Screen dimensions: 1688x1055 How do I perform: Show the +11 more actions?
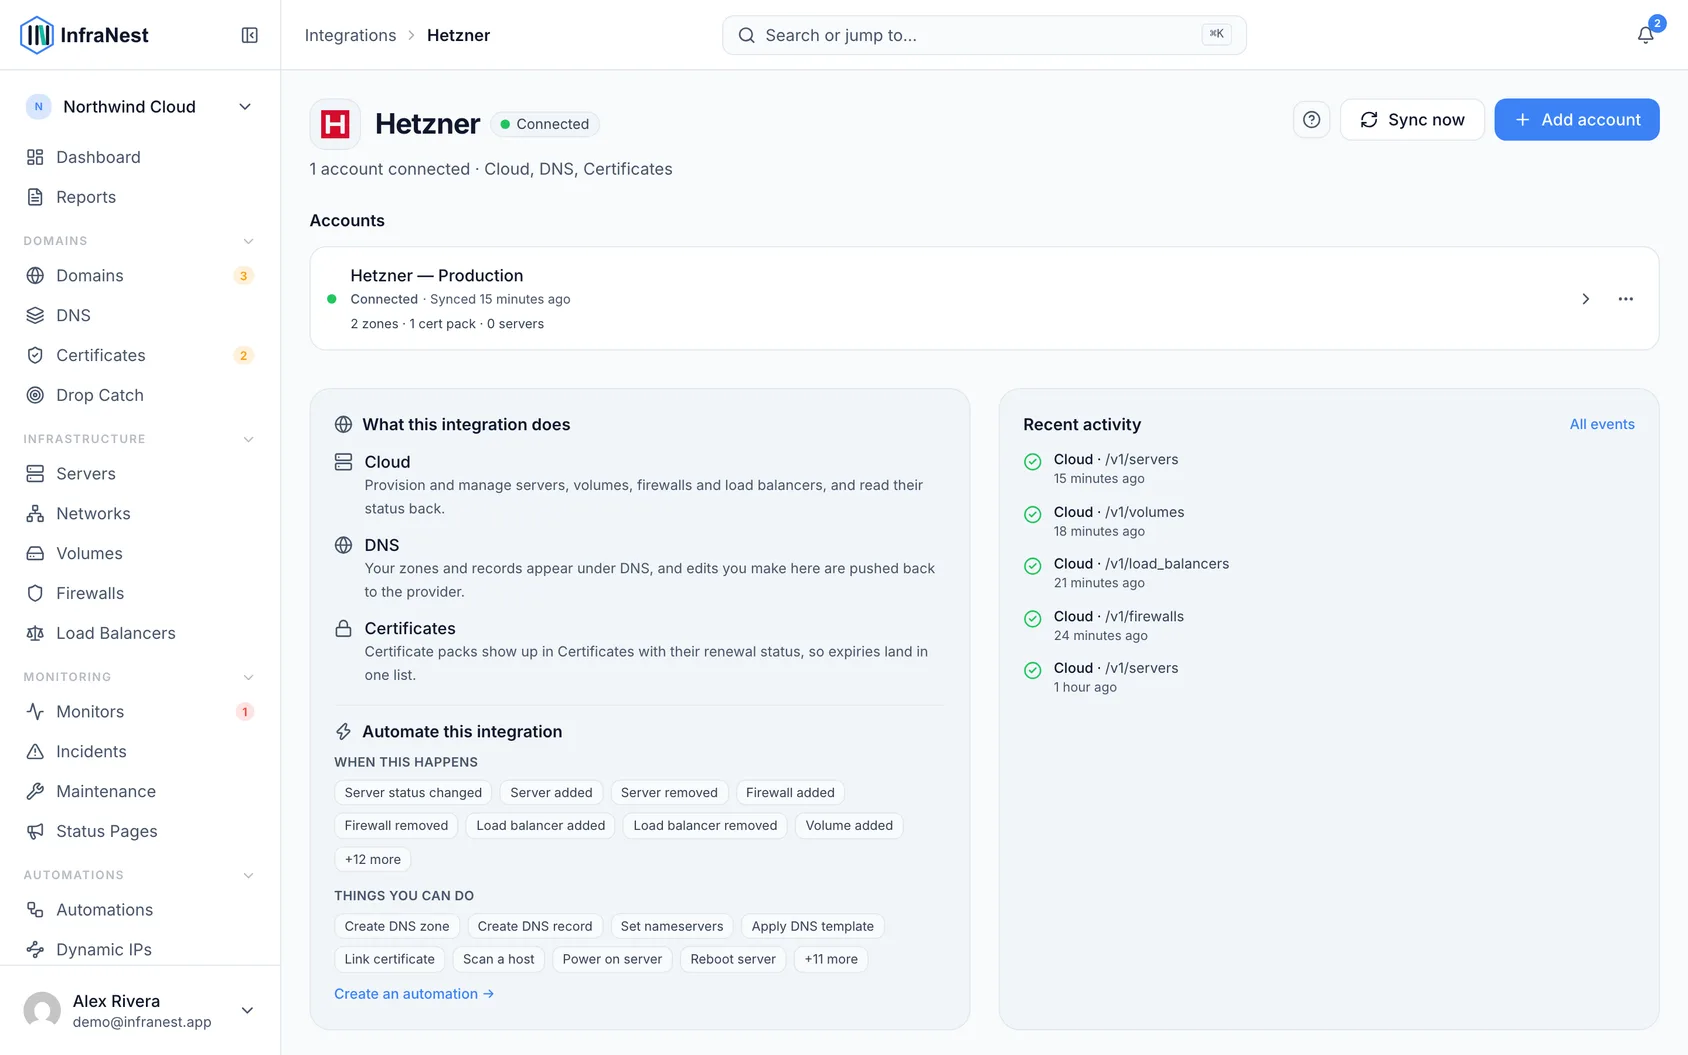coord(831,959)
